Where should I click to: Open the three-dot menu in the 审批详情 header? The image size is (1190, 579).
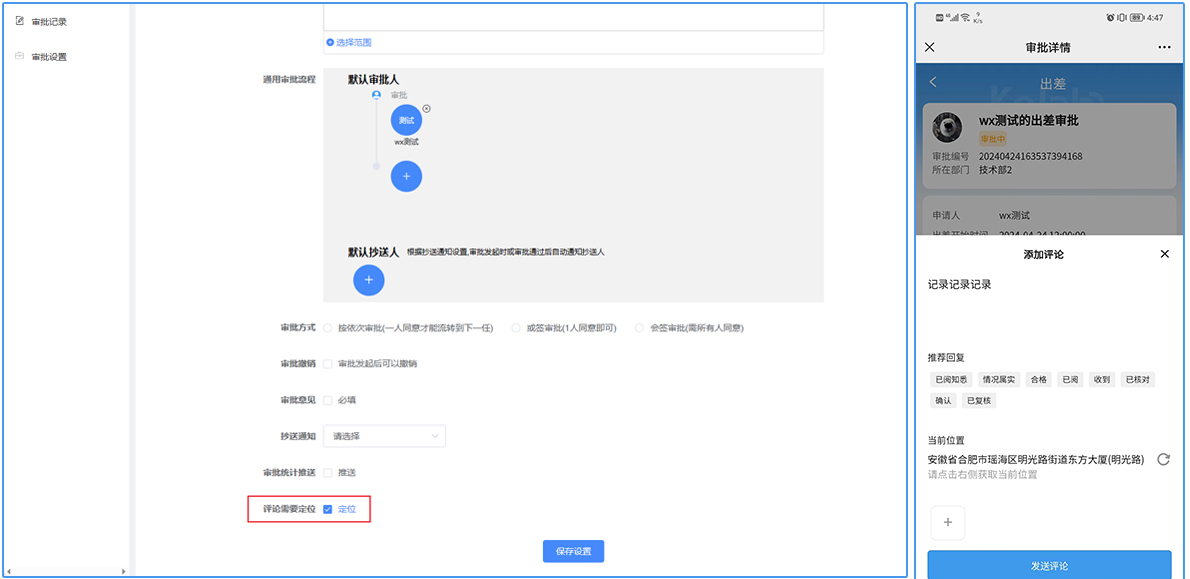tap(1165, 47)
